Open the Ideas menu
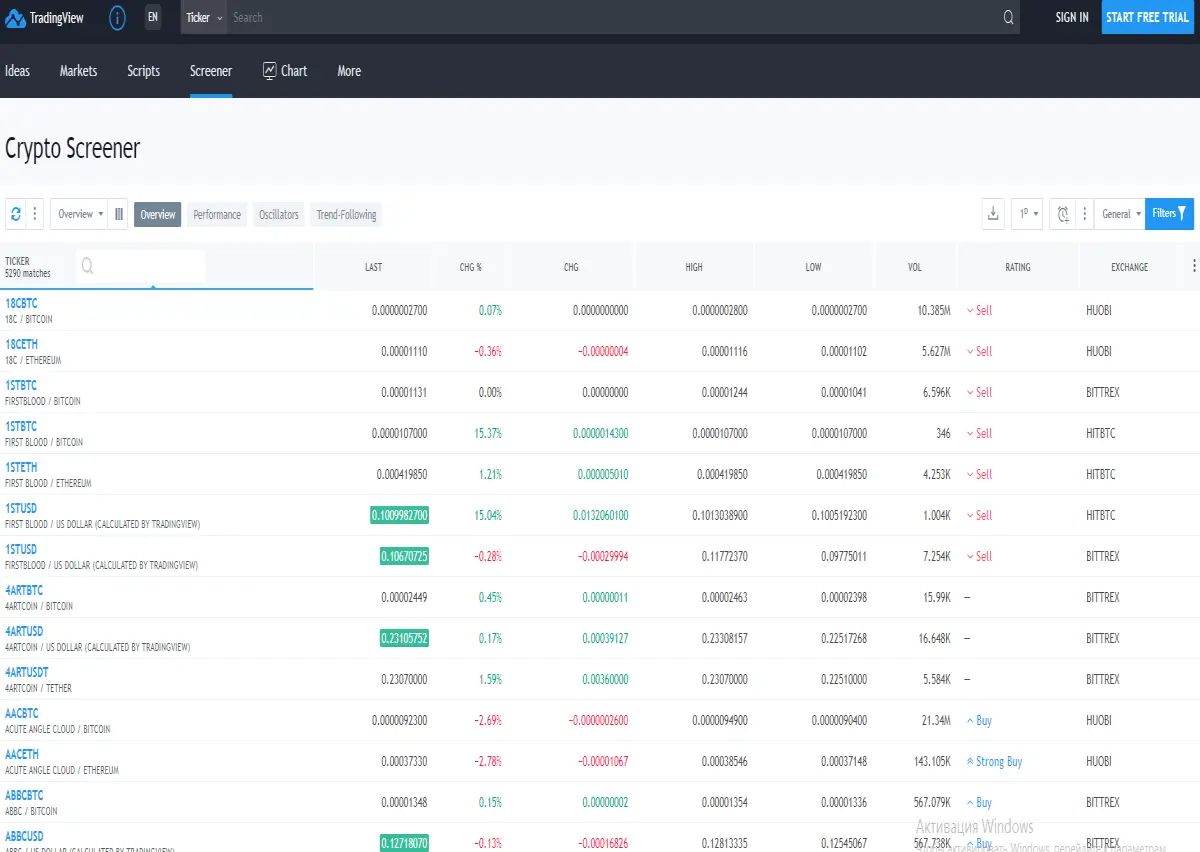This screenshot has width=1200, height=852. click(x=18, y=71)
